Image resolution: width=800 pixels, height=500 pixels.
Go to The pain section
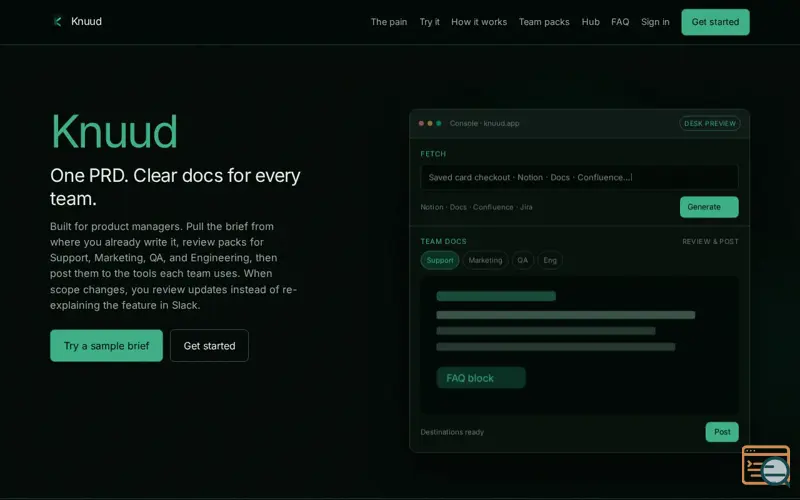coord(389,22)
